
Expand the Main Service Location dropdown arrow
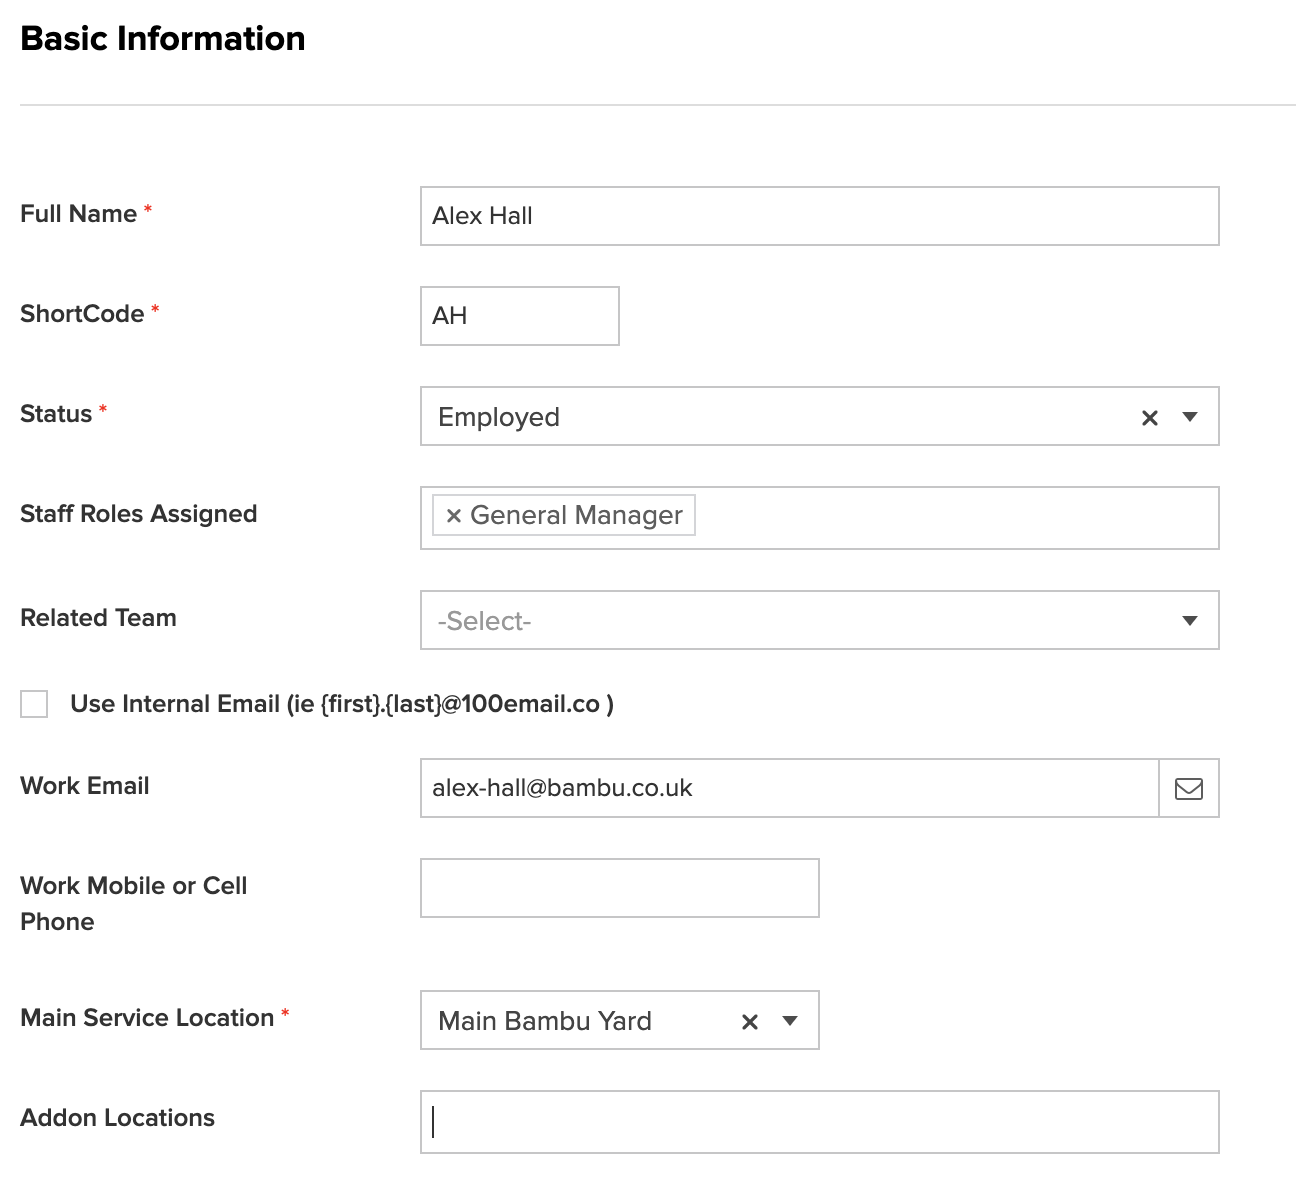point(790,1021)
